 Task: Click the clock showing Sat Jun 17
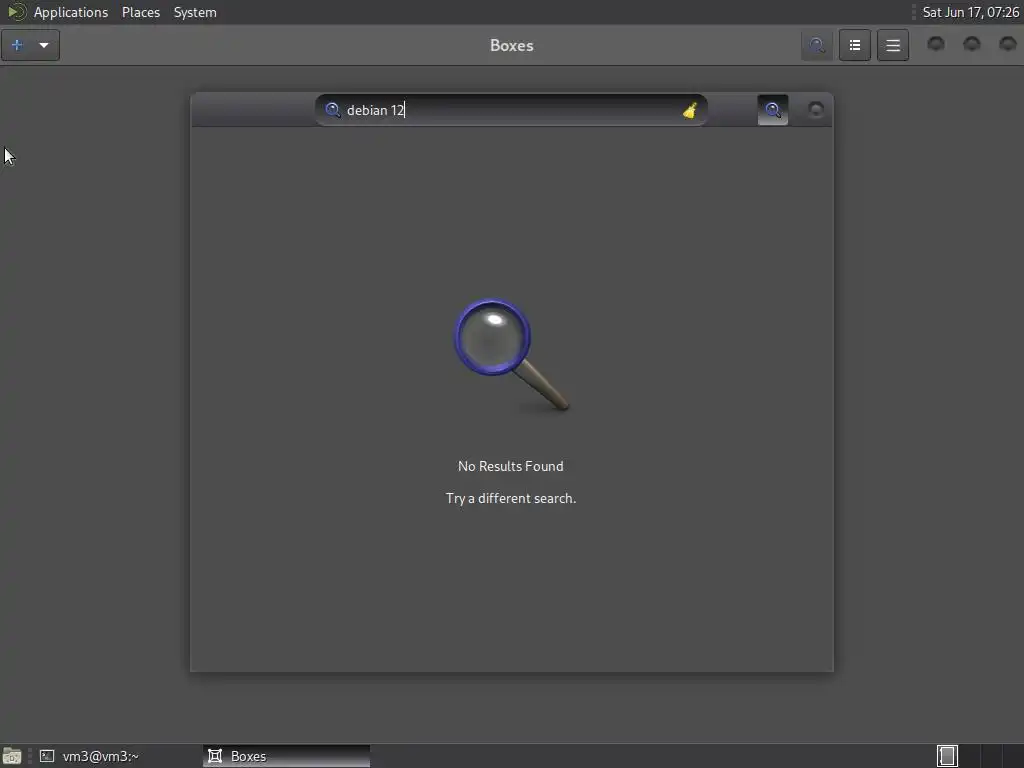(970, 12)
